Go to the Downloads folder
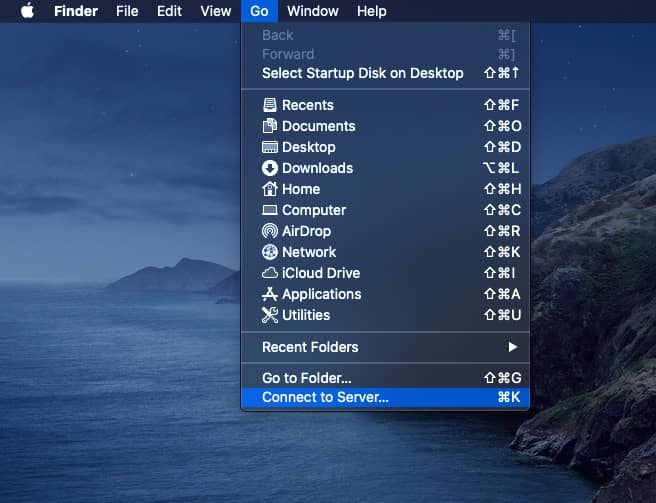 (385, 168)
